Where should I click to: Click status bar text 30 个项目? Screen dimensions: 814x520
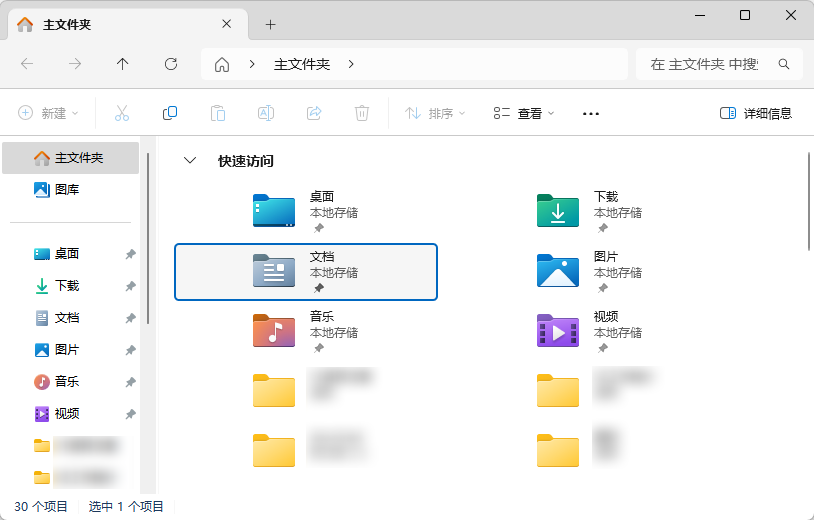[x=40, y=507]
